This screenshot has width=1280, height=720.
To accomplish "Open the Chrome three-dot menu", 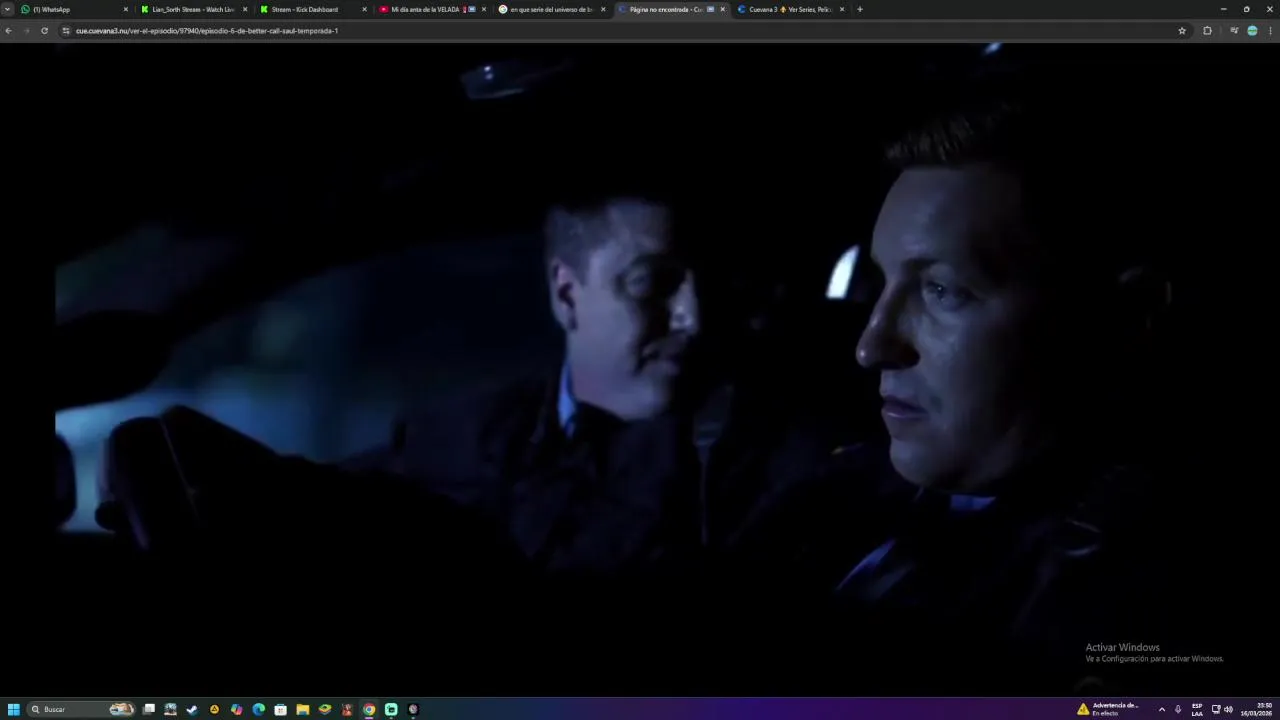I will [1271, 31].
